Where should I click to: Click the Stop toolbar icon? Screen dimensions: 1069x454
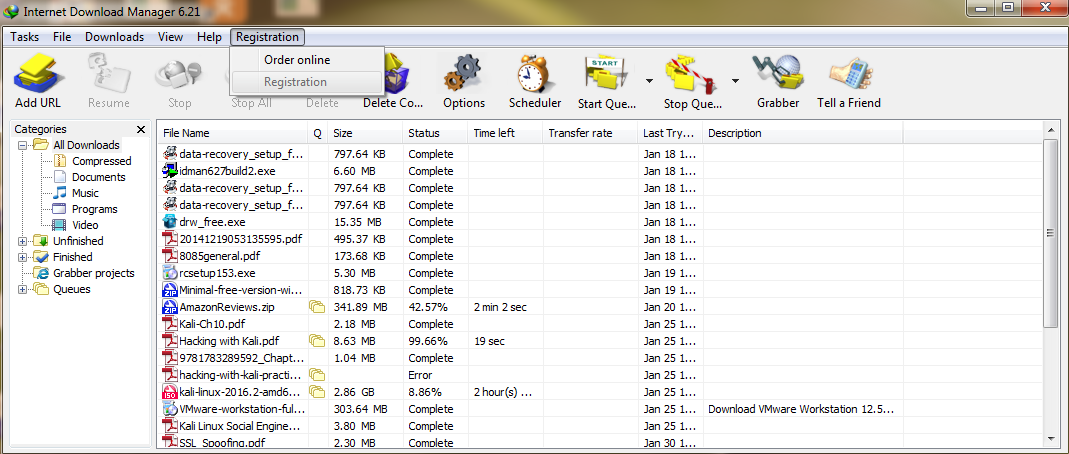coord(179,74)
